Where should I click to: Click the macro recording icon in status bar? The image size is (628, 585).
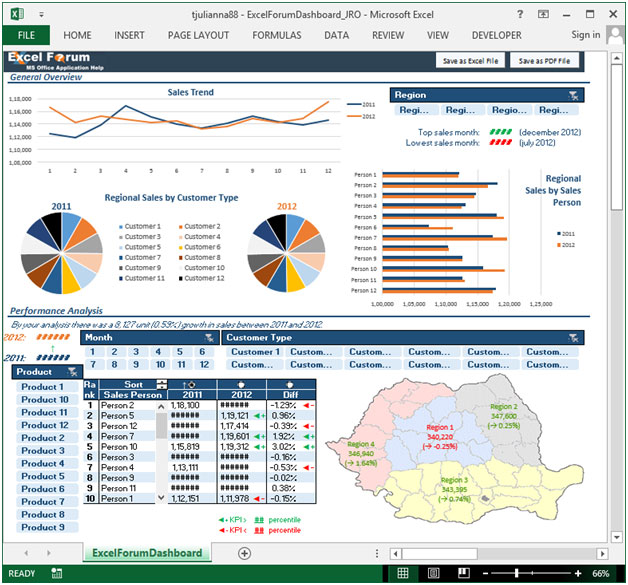[57, 573]
